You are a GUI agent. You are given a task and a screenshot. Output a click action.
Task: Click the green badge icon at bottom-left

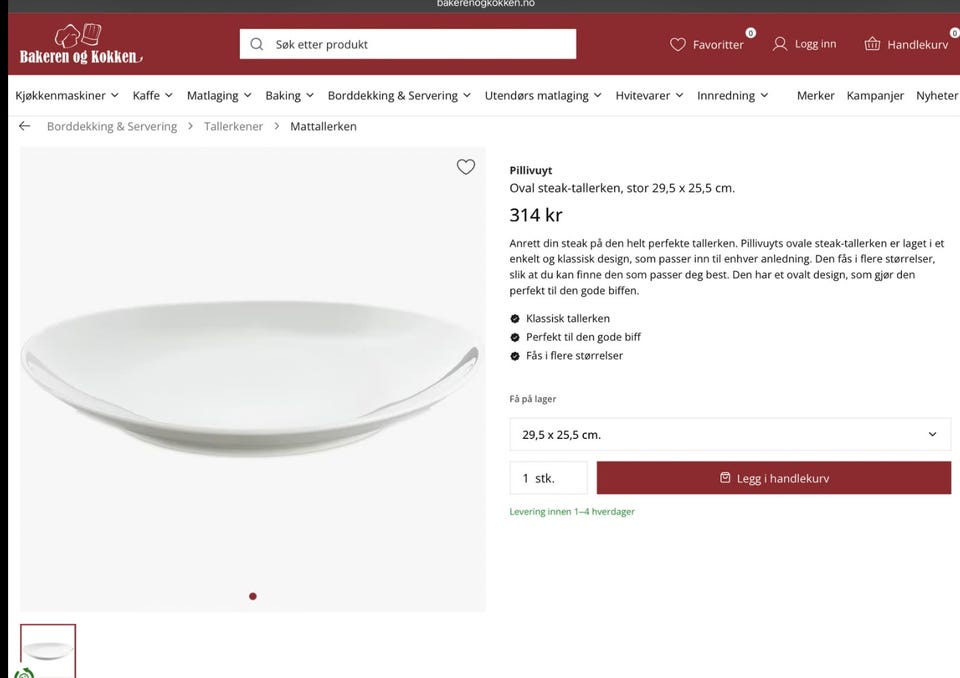[24, 673]
